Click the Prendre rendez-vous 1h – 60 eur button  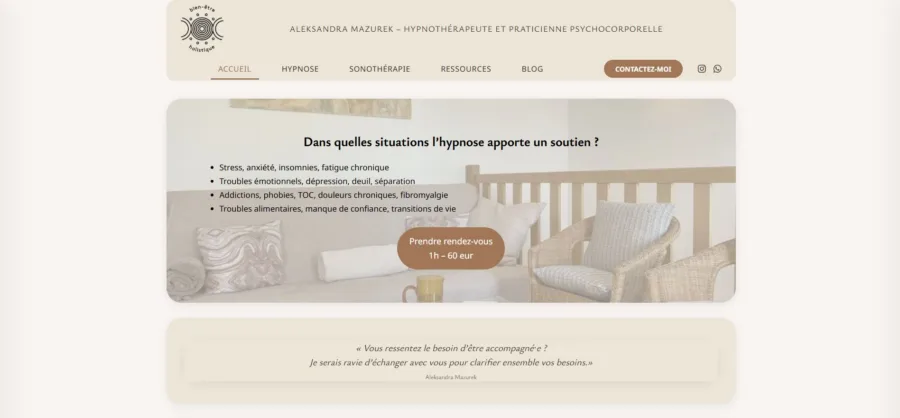(451, 249)
